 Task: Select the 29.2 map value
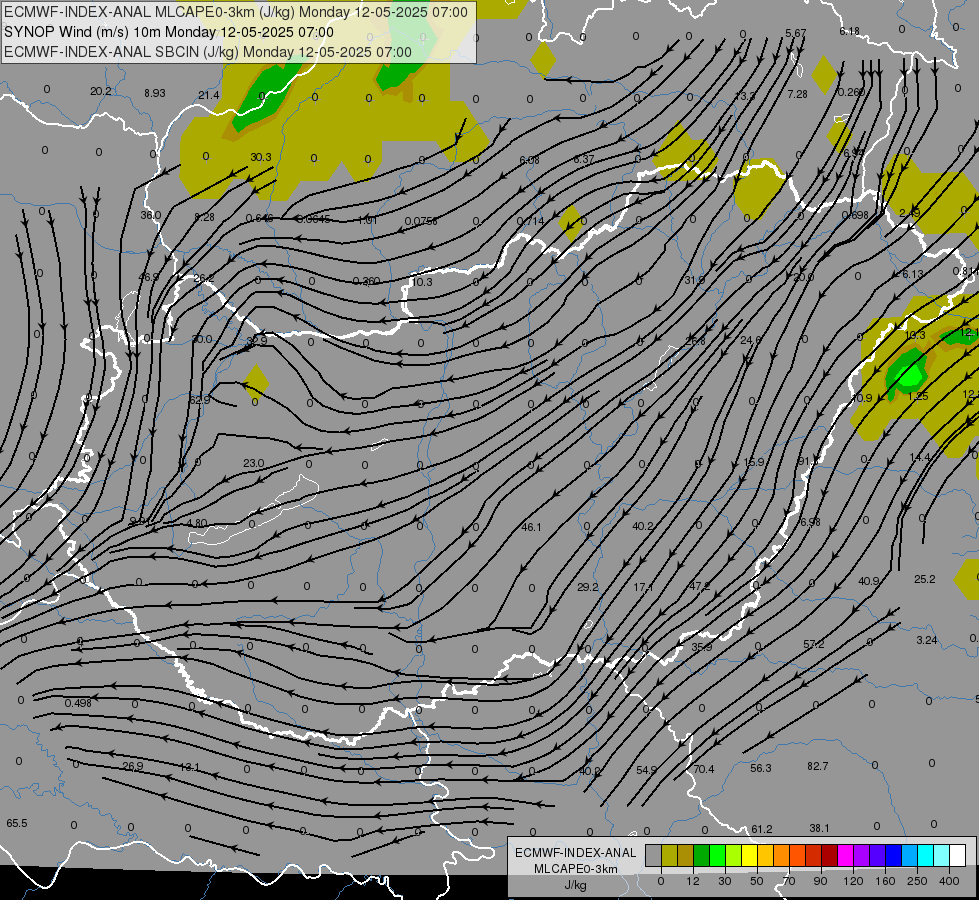point(588,587)
